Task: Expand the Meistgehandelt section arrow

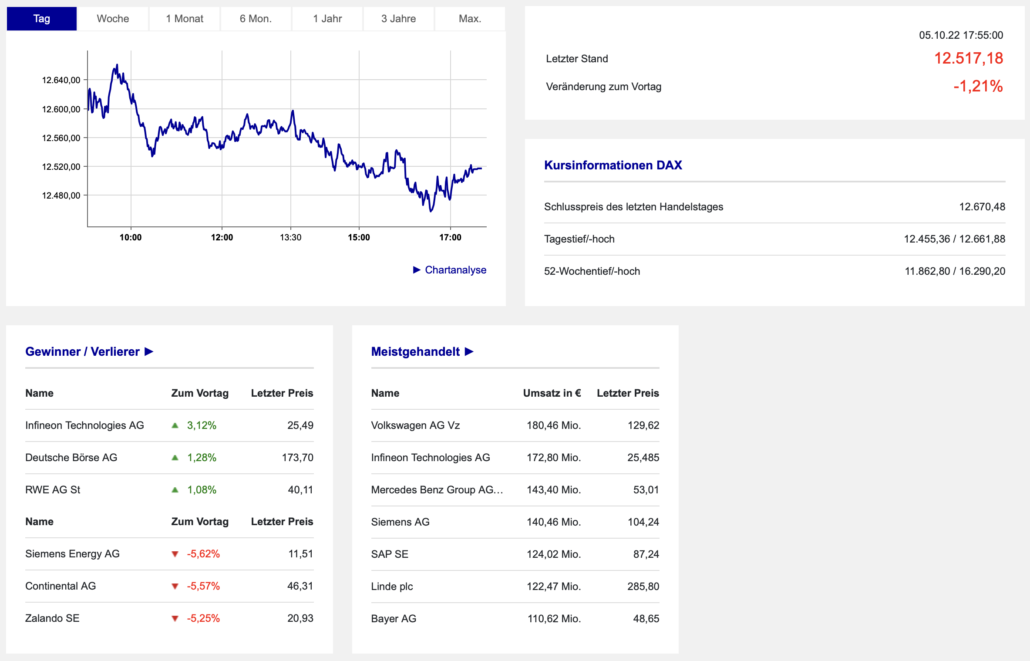Action: [469, 351]
